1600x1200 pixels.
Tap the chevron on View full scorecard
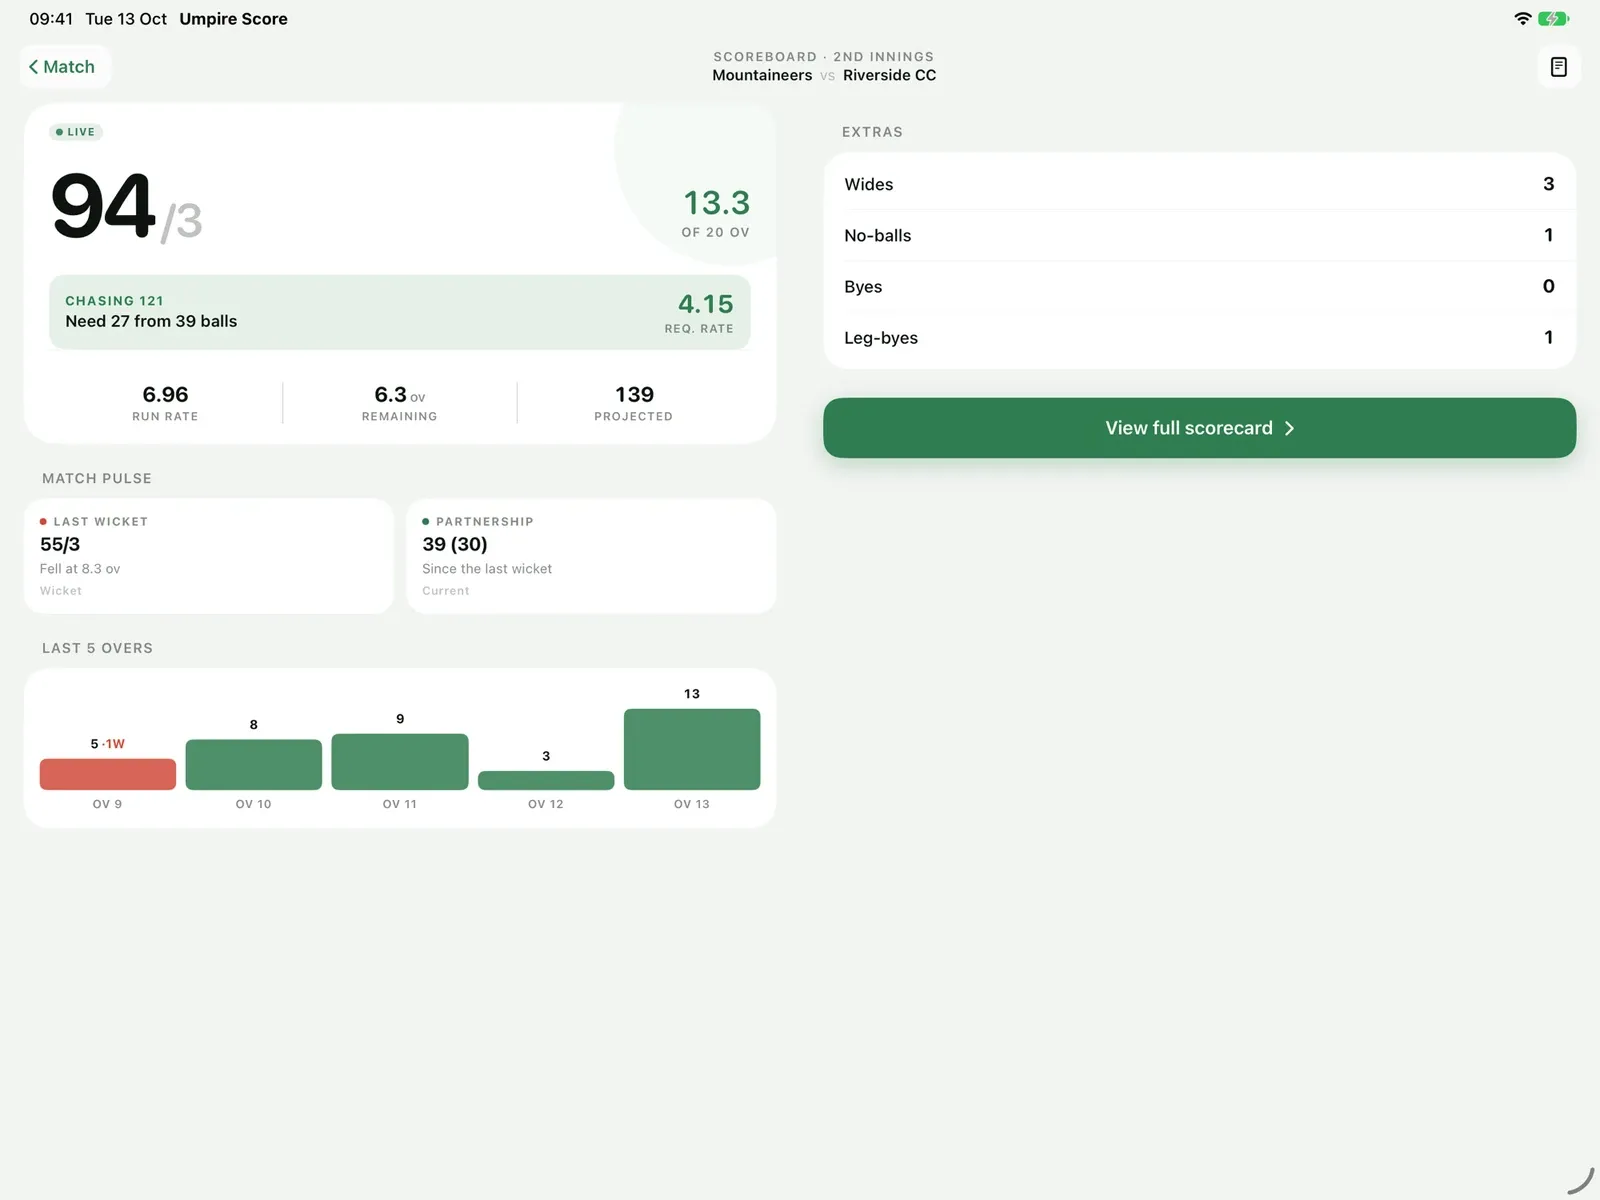[x=1289, y=428]
